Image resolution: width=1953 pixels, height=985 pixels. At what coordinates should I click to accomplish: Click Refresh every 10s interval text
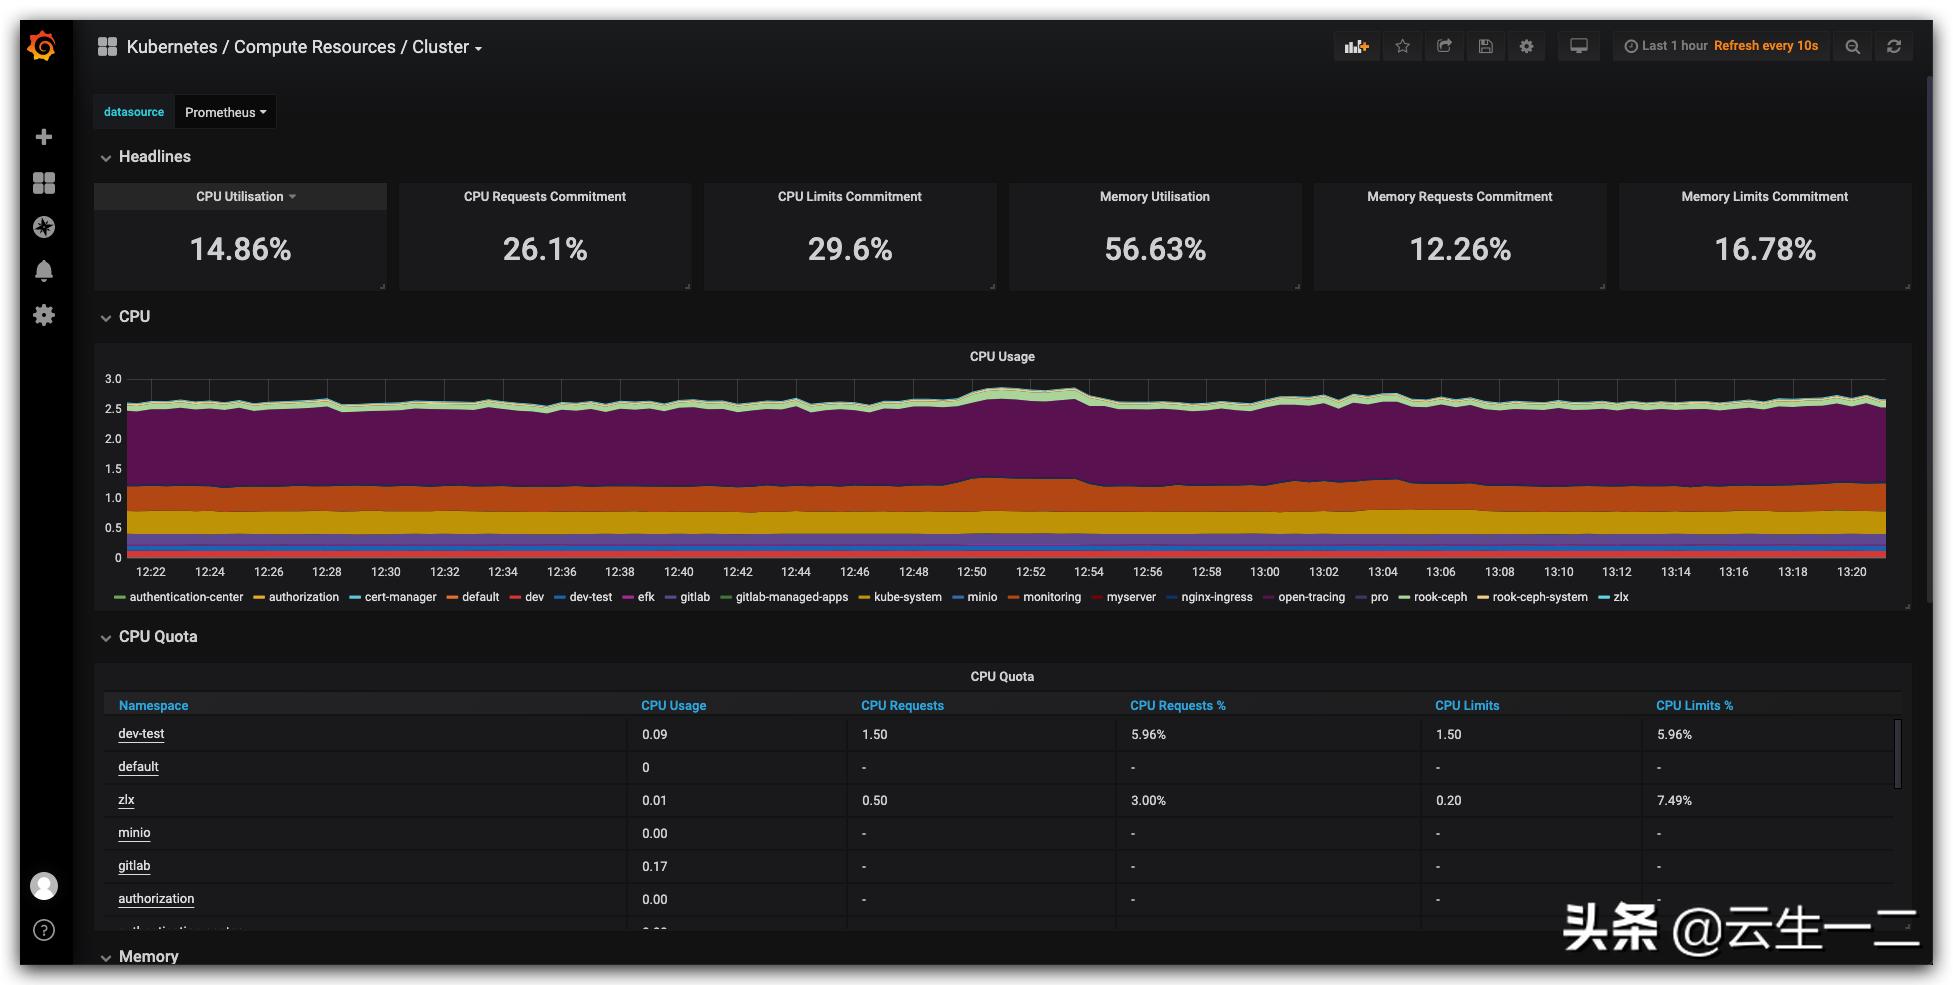[1766, 46]
